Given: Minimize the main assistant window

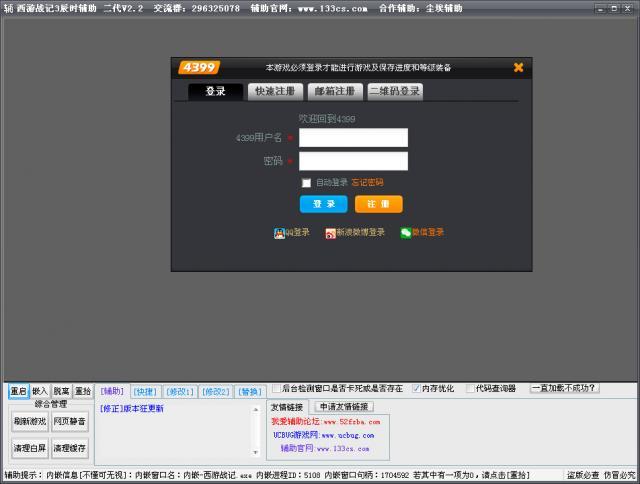Looking at the screenshot, I should pyautogui.click(x=600, y=8).
